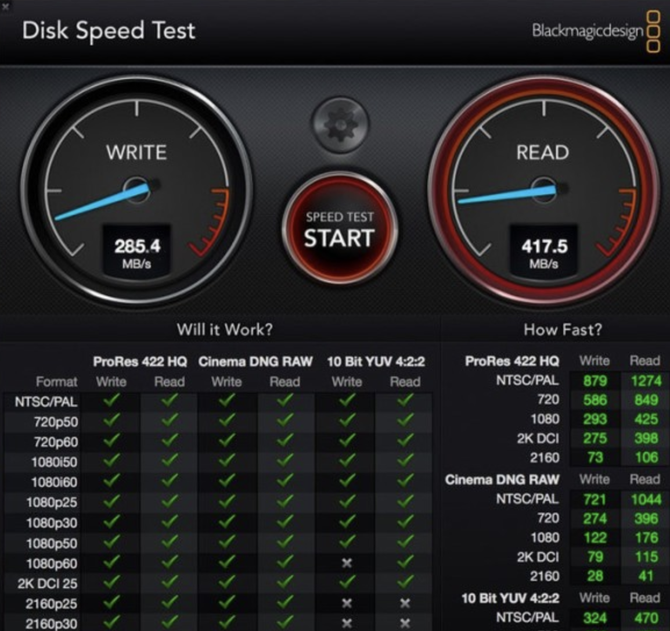Click the 285.4 MB/s write speed readout
The height and width of the screenshot is (631, 670).
[x=135, y=251]
